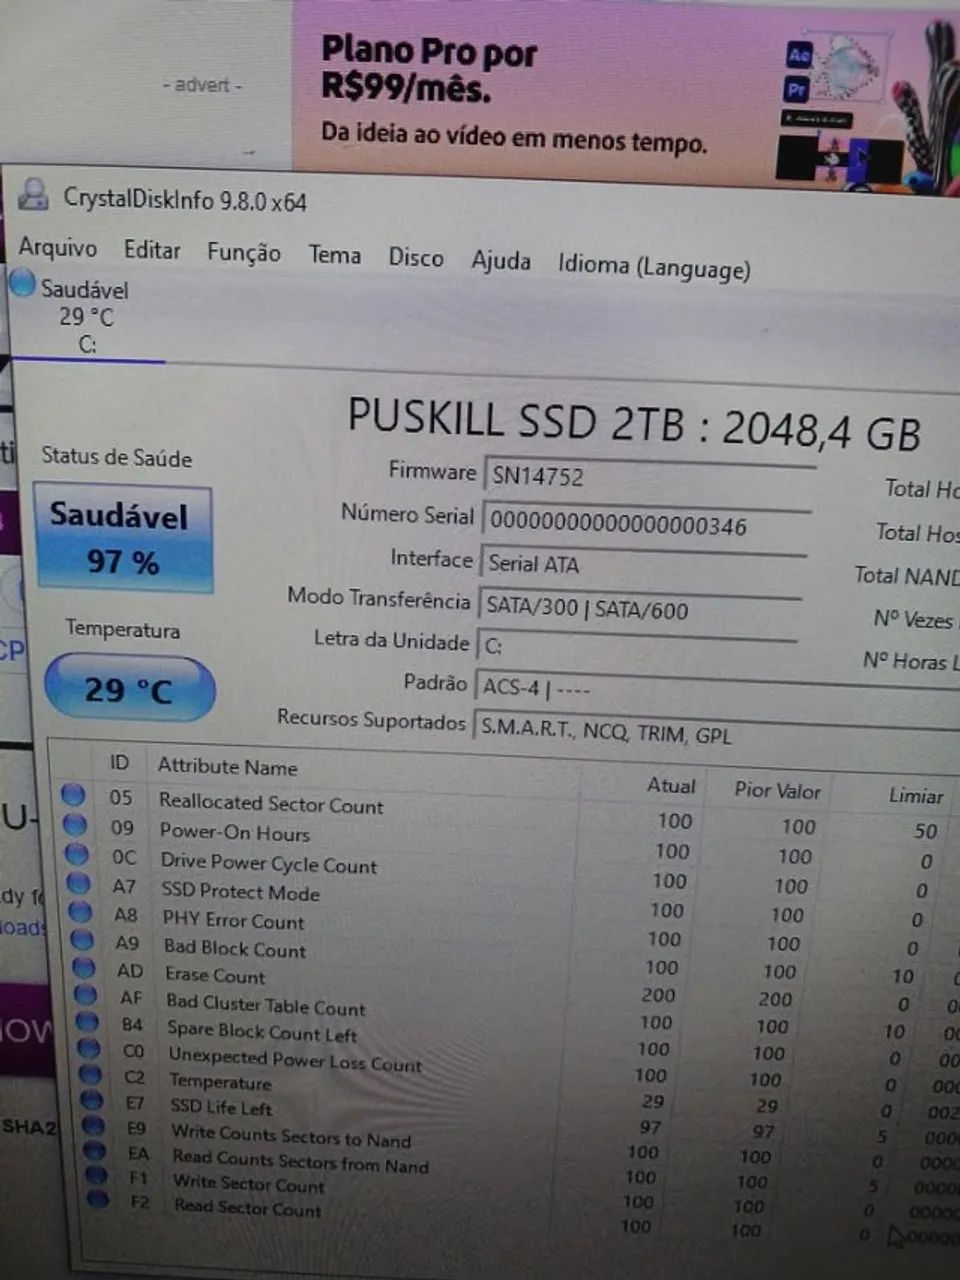Click the Temperature attribute status icon
The width and height of the screenshot is (960, 1280).
pyautogui.click(x=91, y=1074)
